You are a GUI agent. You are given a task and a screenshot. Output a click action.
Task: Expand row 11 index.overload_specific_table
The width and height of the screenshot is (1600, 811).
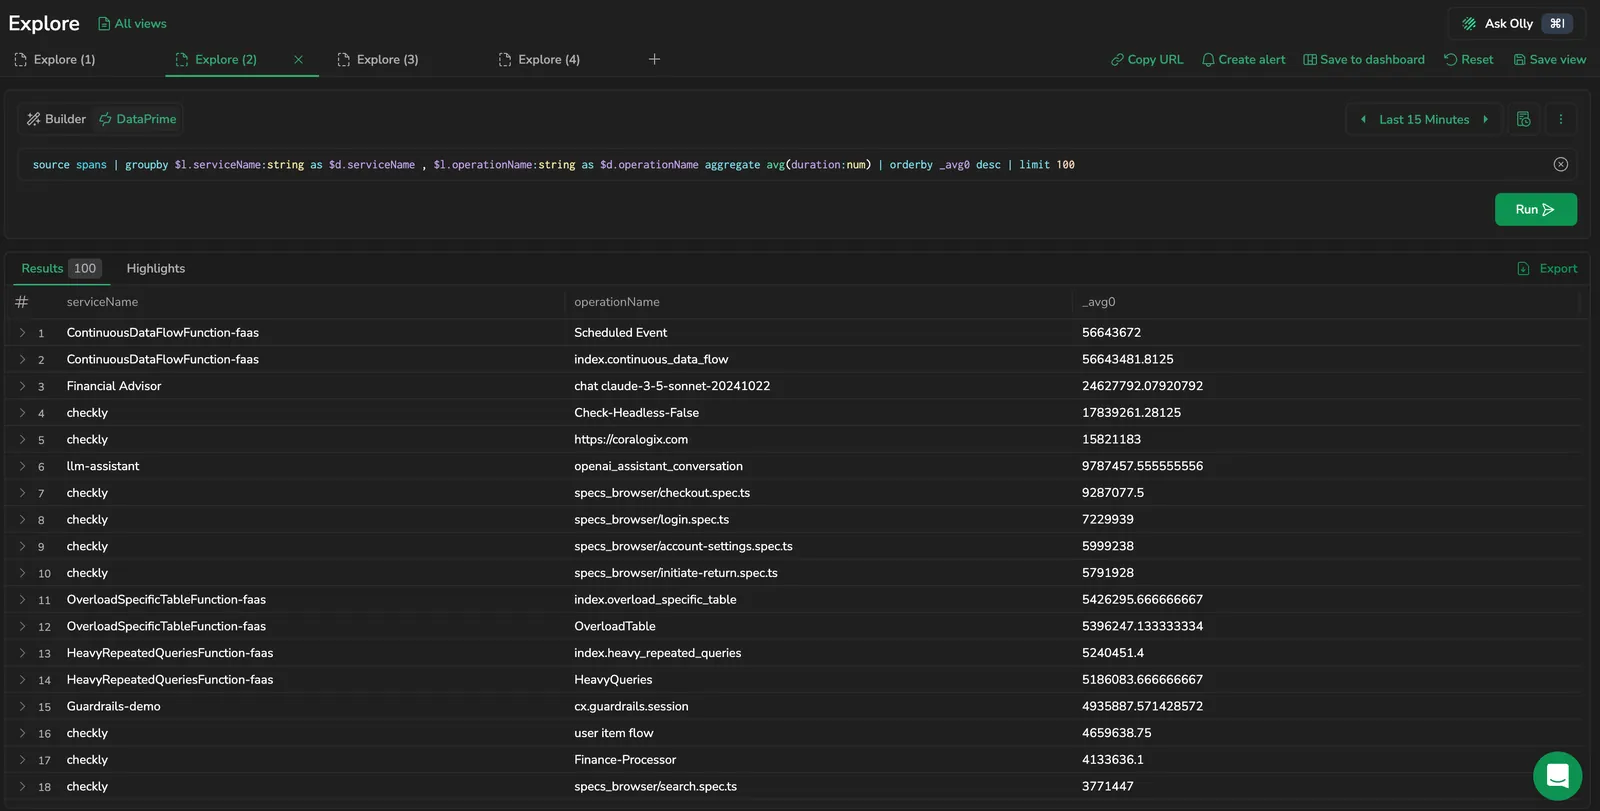[x=22, y=599]
